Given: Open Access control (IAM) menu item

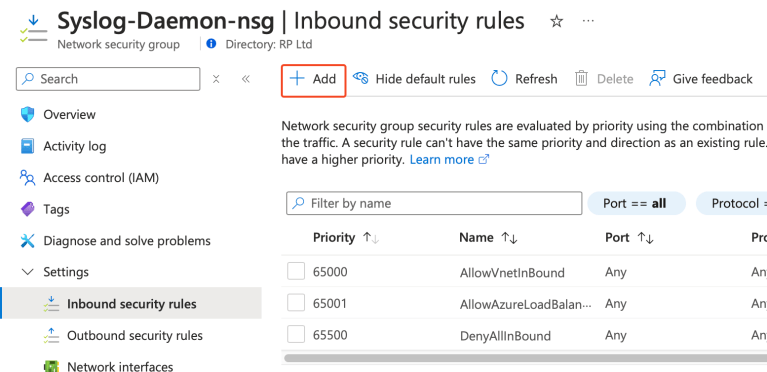Looking at the screenshot, I should 101,178.
